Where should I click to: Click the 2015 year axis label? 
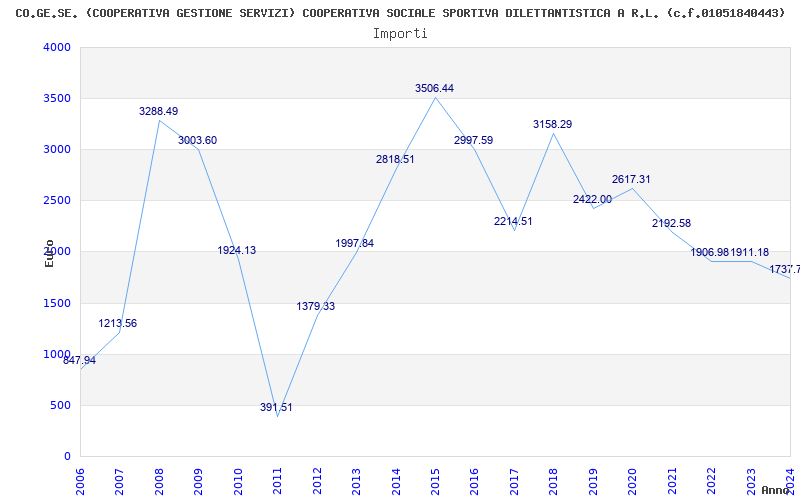pos(435,481)
